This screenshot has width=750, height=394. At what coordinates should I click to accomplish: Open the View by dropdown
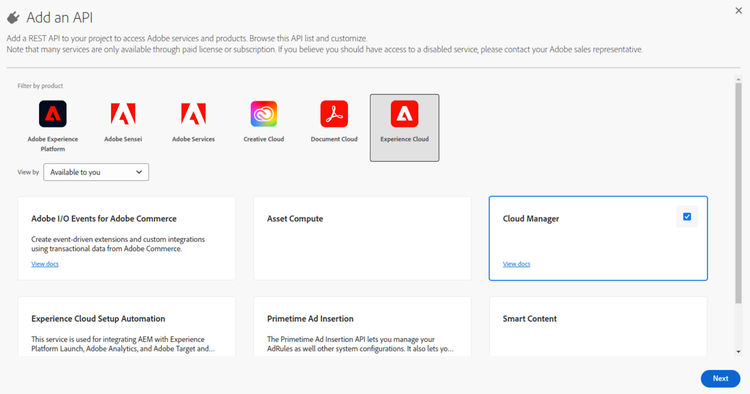coord(96,172)
